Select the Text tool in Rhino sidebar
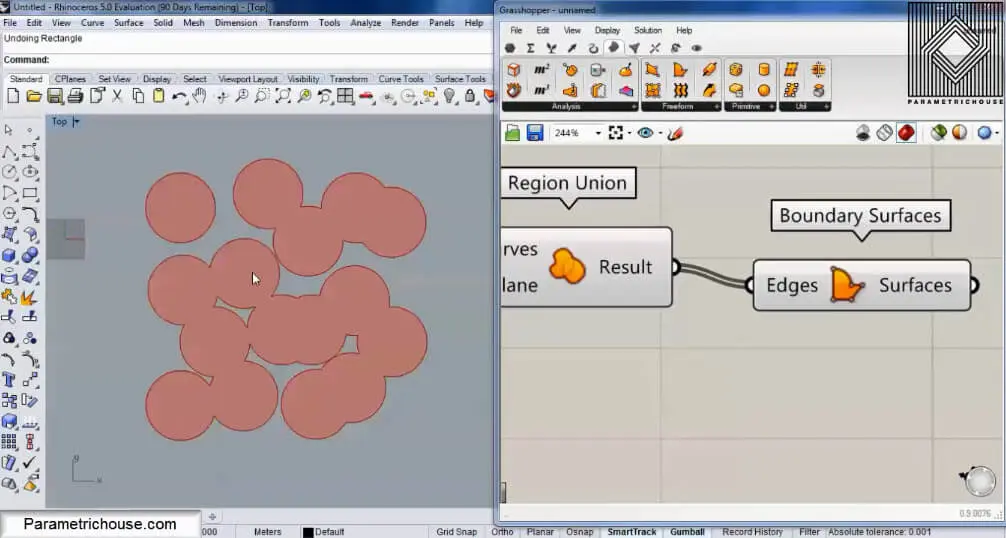This screenshot has width=1006, height=538. click(x=9, y=379)
